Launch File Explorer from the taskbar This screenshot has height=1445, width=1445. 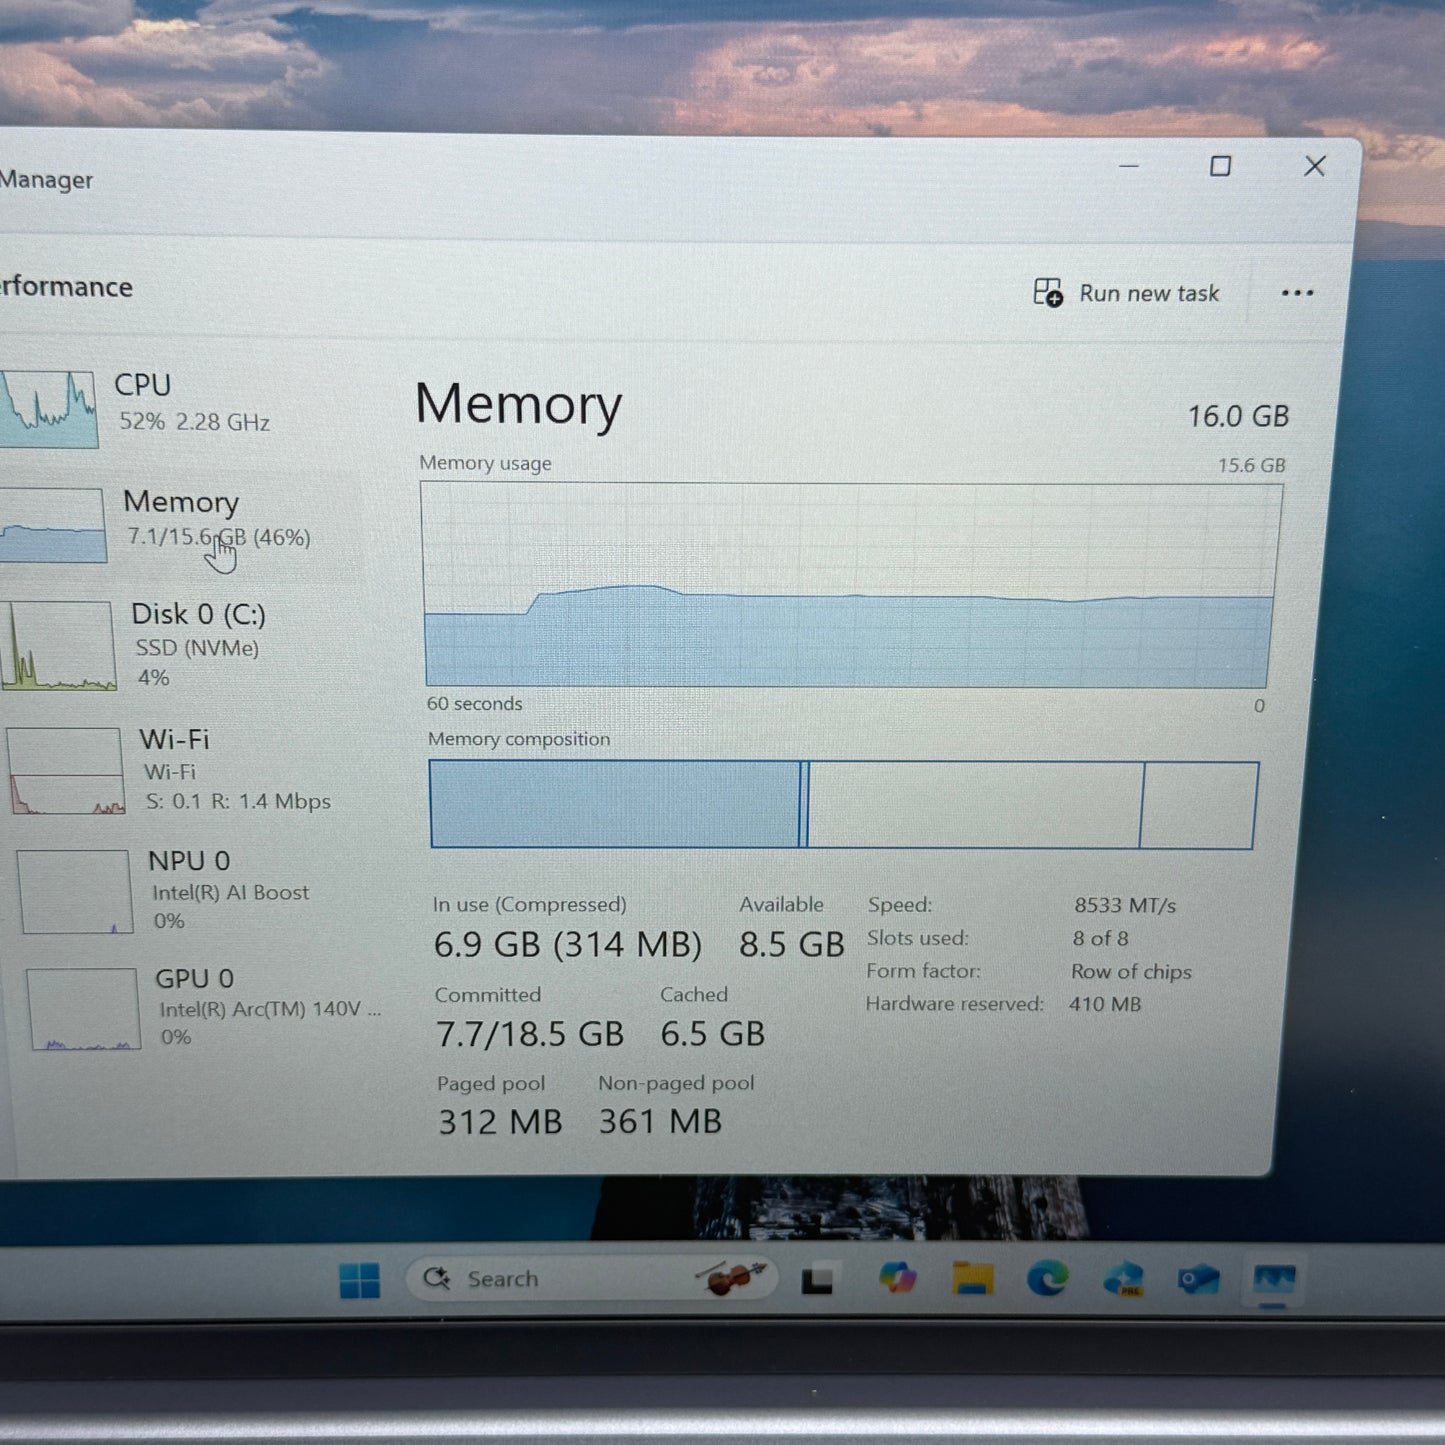point(971,1278)
